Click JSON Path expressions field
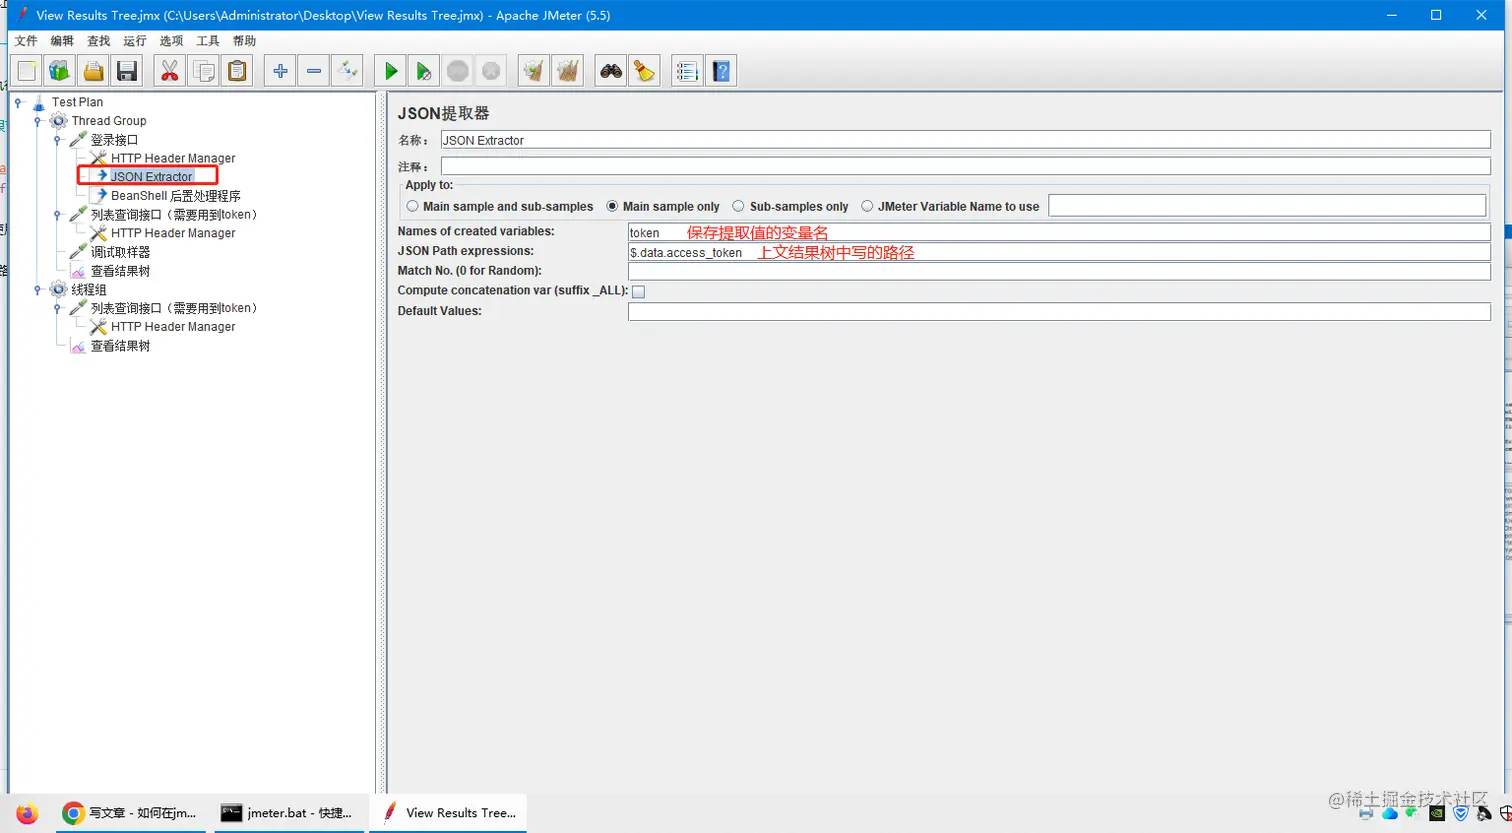1512x833 pixels. (1059, 252)
